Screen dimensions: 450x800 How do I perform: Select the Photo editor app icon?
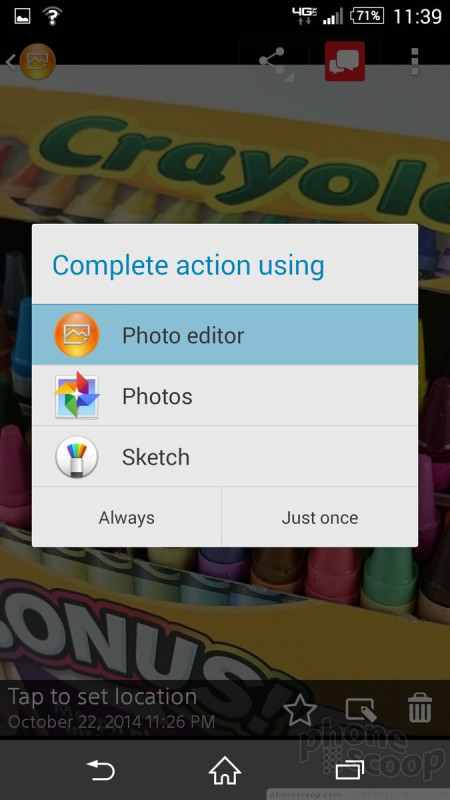[77, 335]
